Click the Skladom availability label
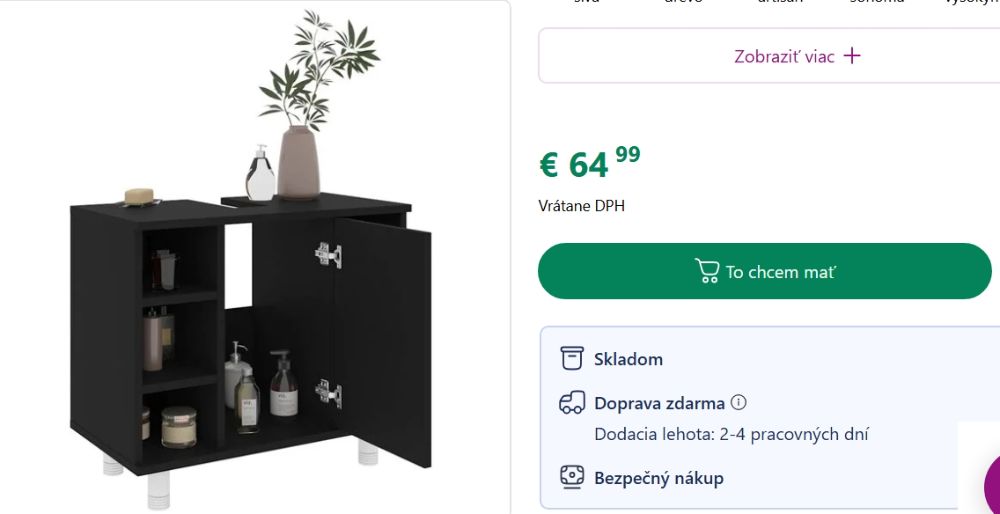 click(628, 359)
